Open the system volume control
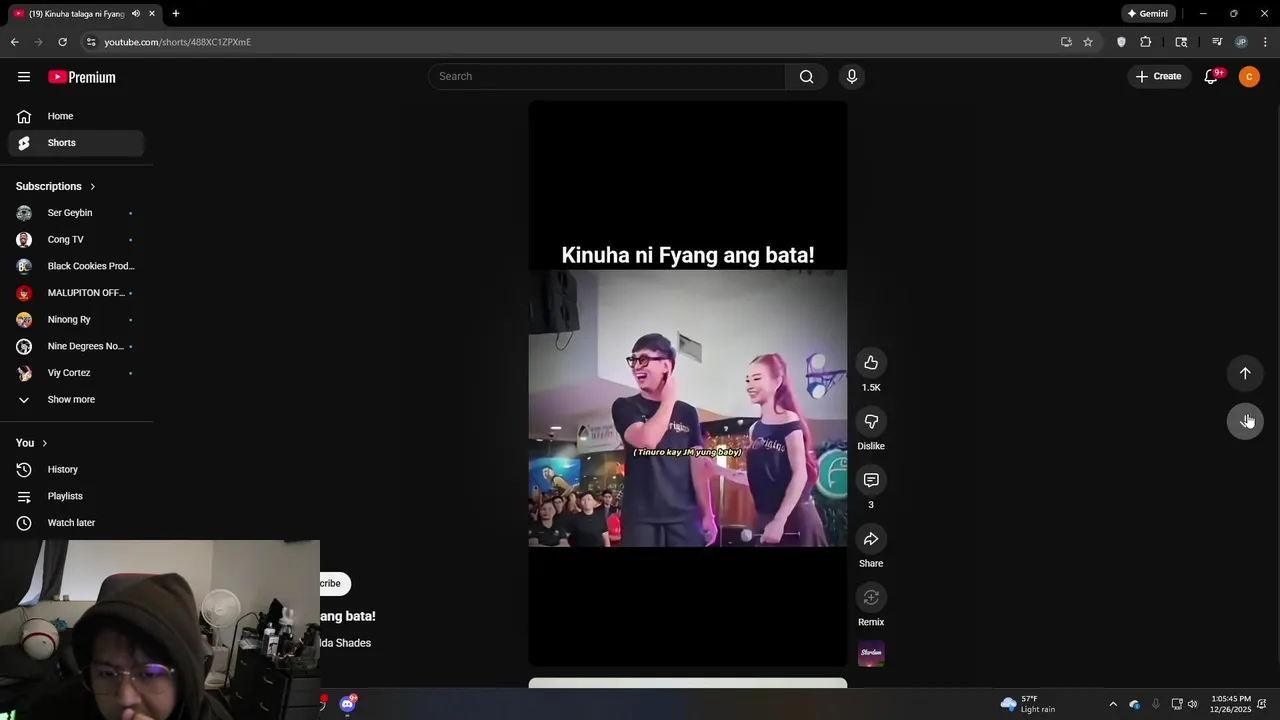This screenshot has width=1280, height=720. click(1192, 704)
